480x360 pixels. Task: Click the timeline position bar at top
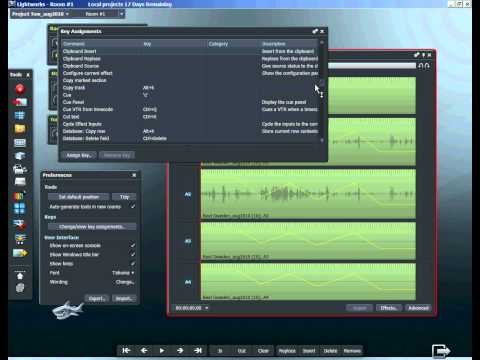click(372, 66)
